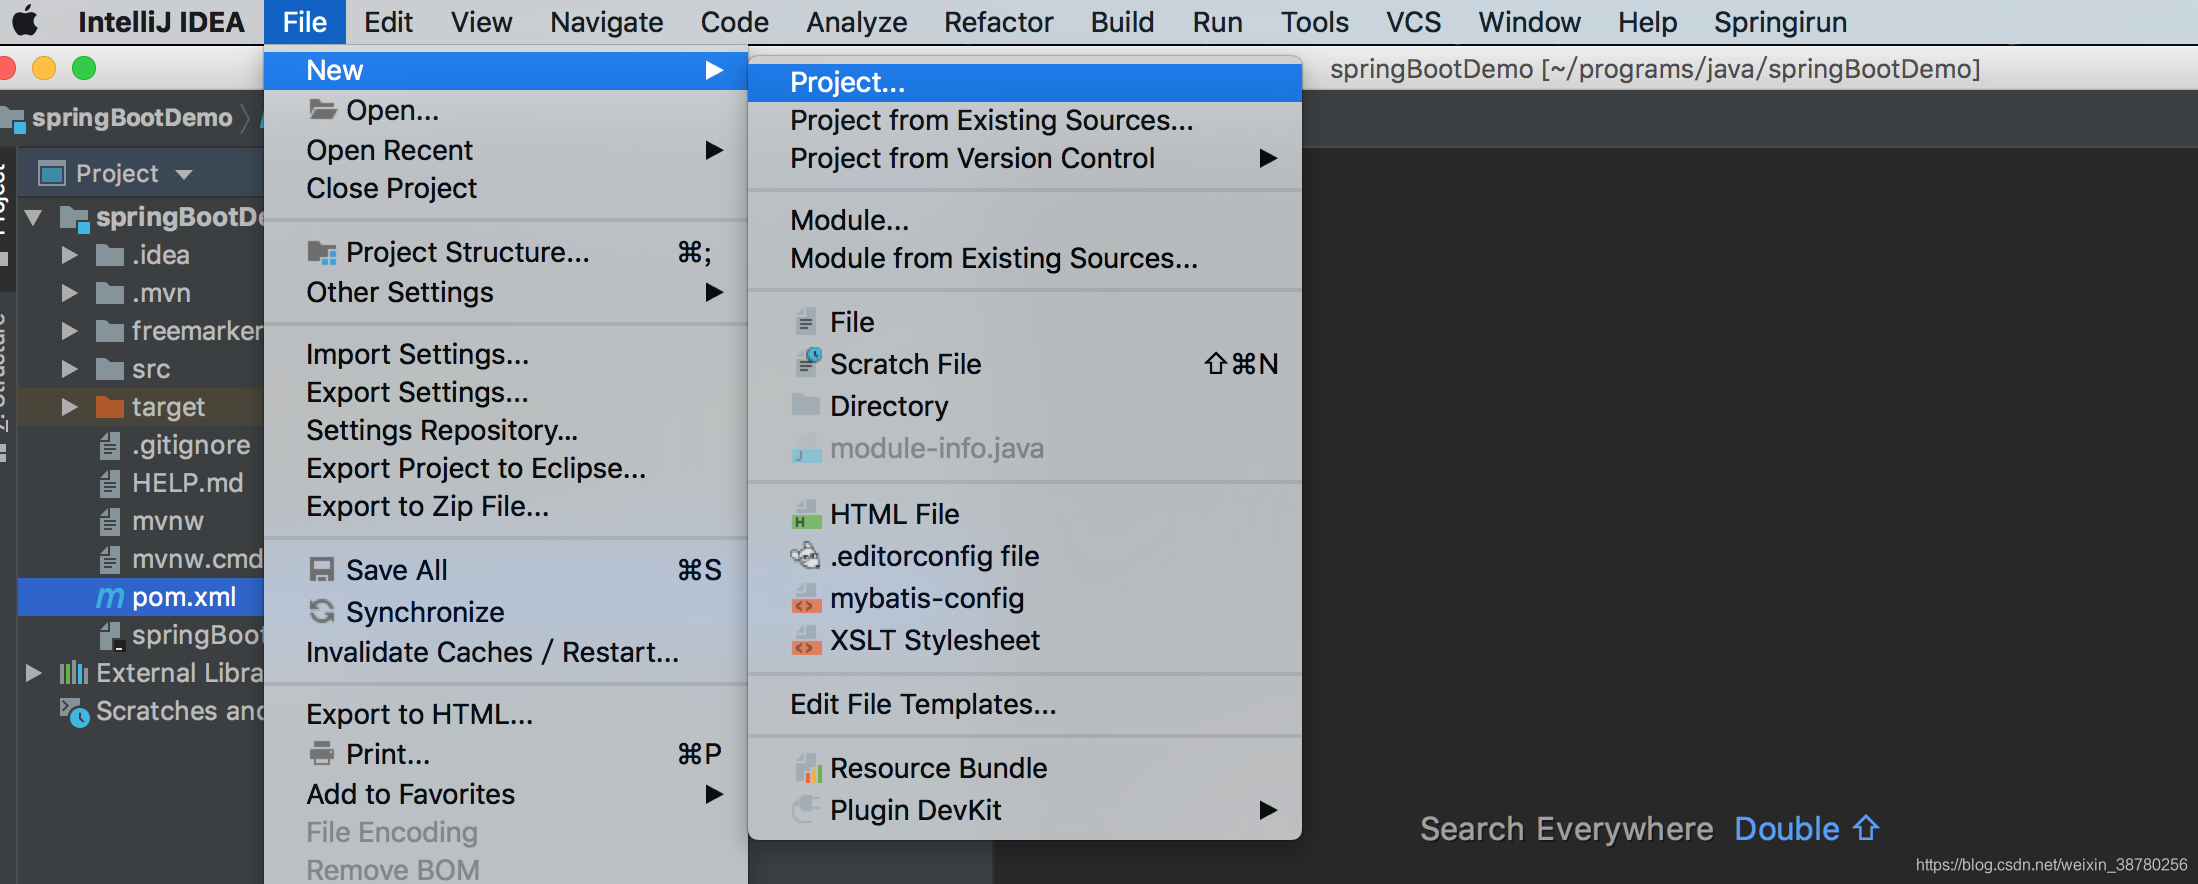The image size is (2198, 884).
Task: Expand the External Libraries arrow
Action: point(33,673)
